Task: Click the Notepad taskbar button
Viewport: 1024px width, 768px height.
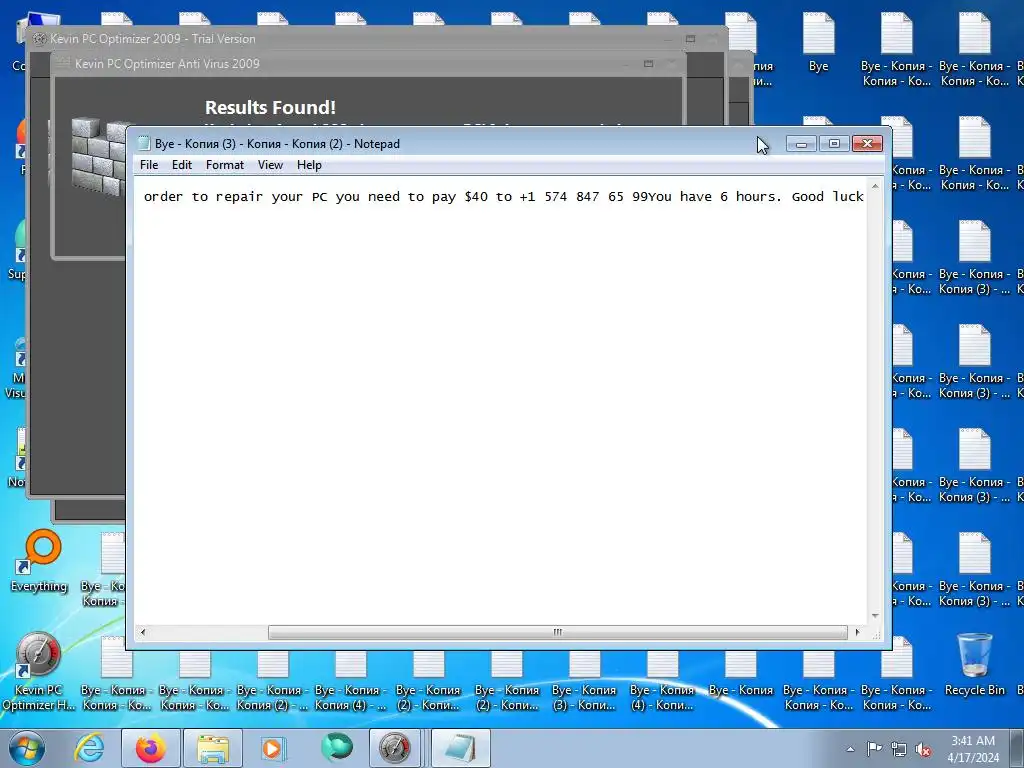Action: pyautogui.click(x=460, y=748)
